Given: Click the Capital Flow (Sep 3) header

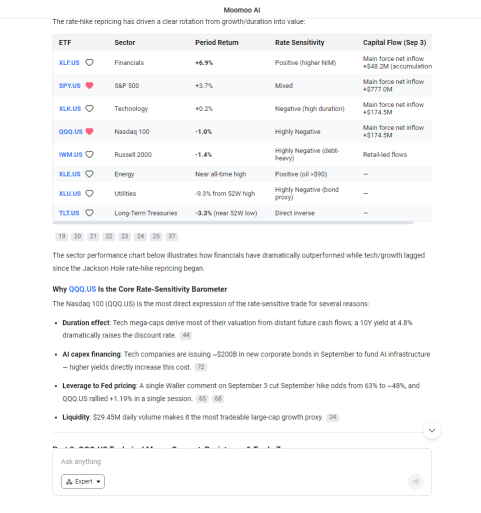Looking at the screenshot, I should [394, 43].
